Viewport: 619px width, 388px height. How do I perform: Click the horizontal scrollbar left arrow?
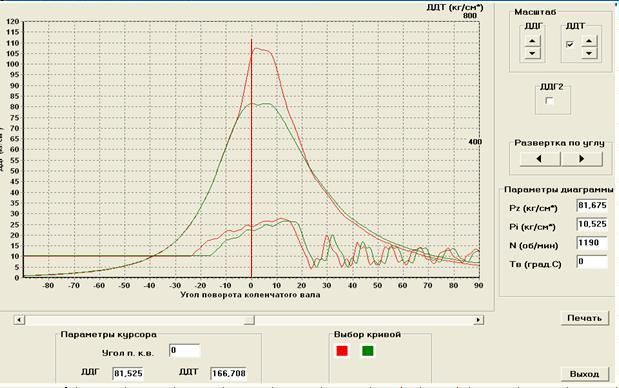pos(19,320)
